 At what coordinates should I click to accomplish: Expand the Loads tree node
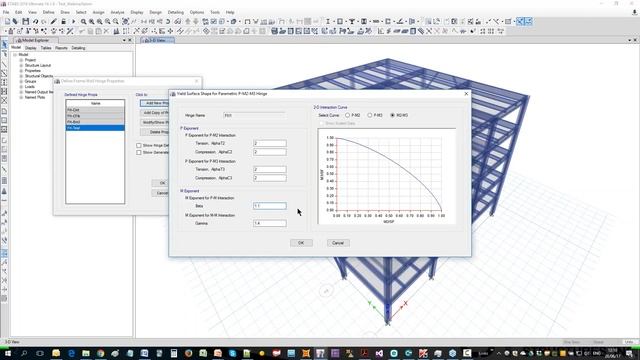21,87
